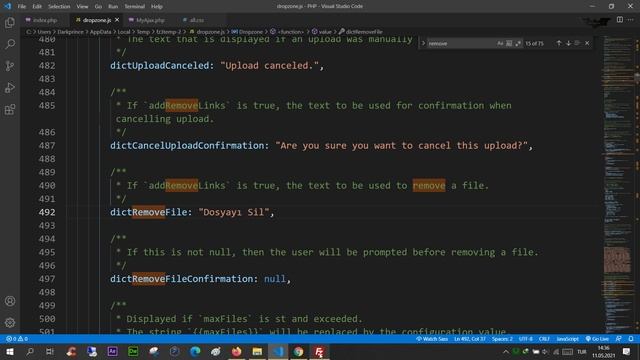Screen dimensions: 640x360
Task: Toggle Match Whole Word in find widget
Action: point(509,43)
